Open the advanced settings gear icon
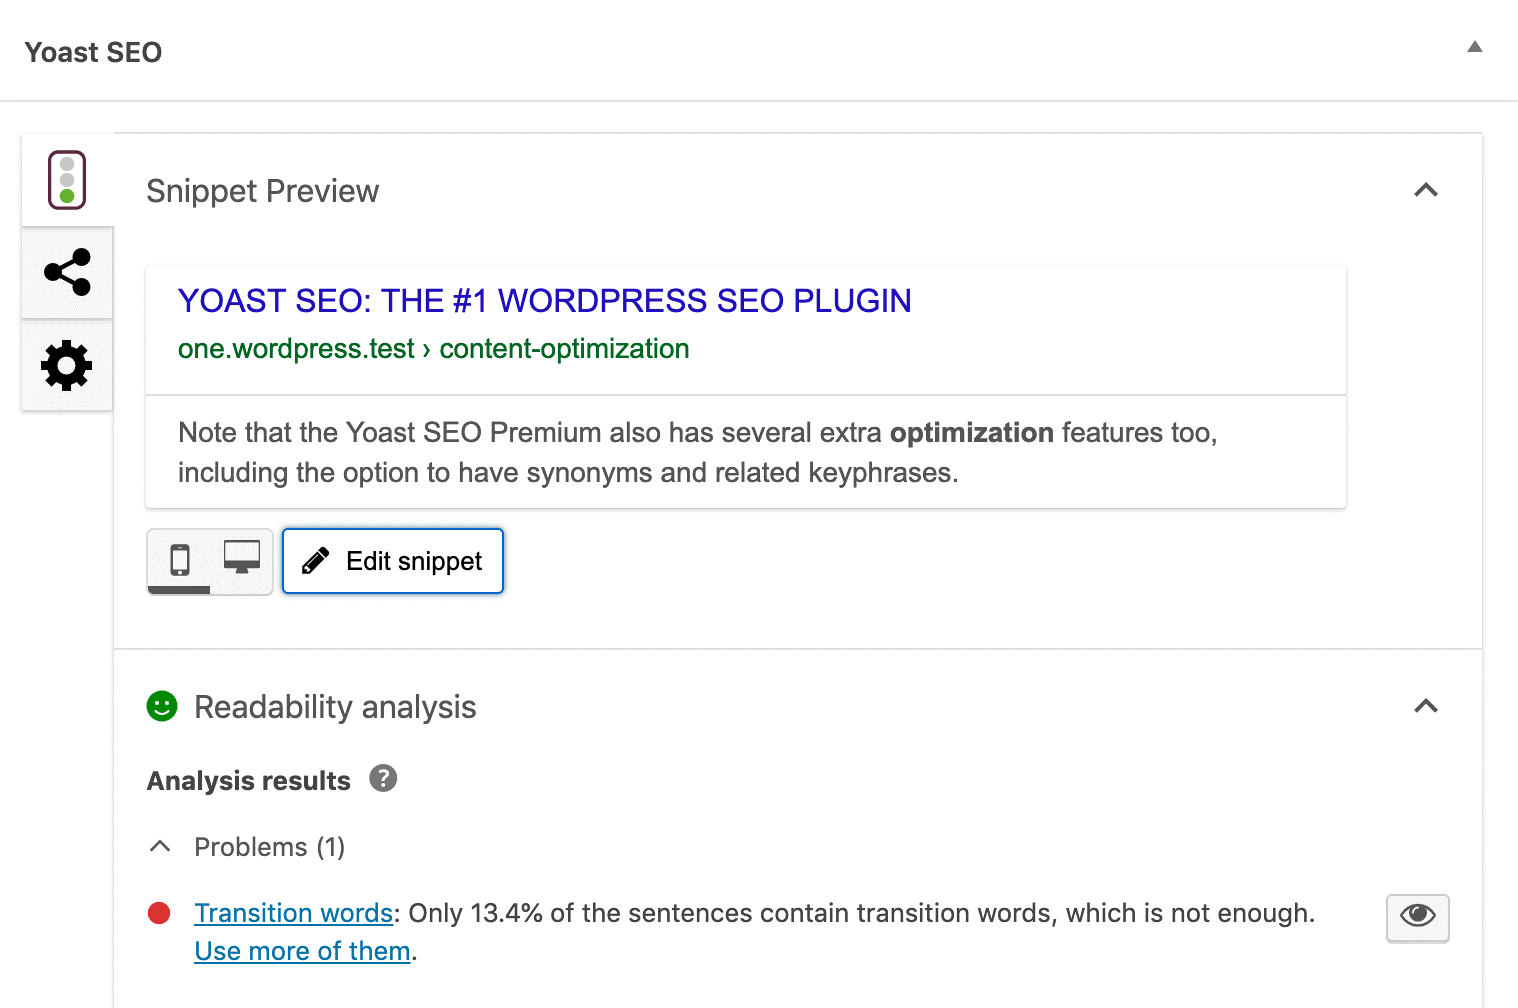The image size is (1518, 1008). [66, 365]
